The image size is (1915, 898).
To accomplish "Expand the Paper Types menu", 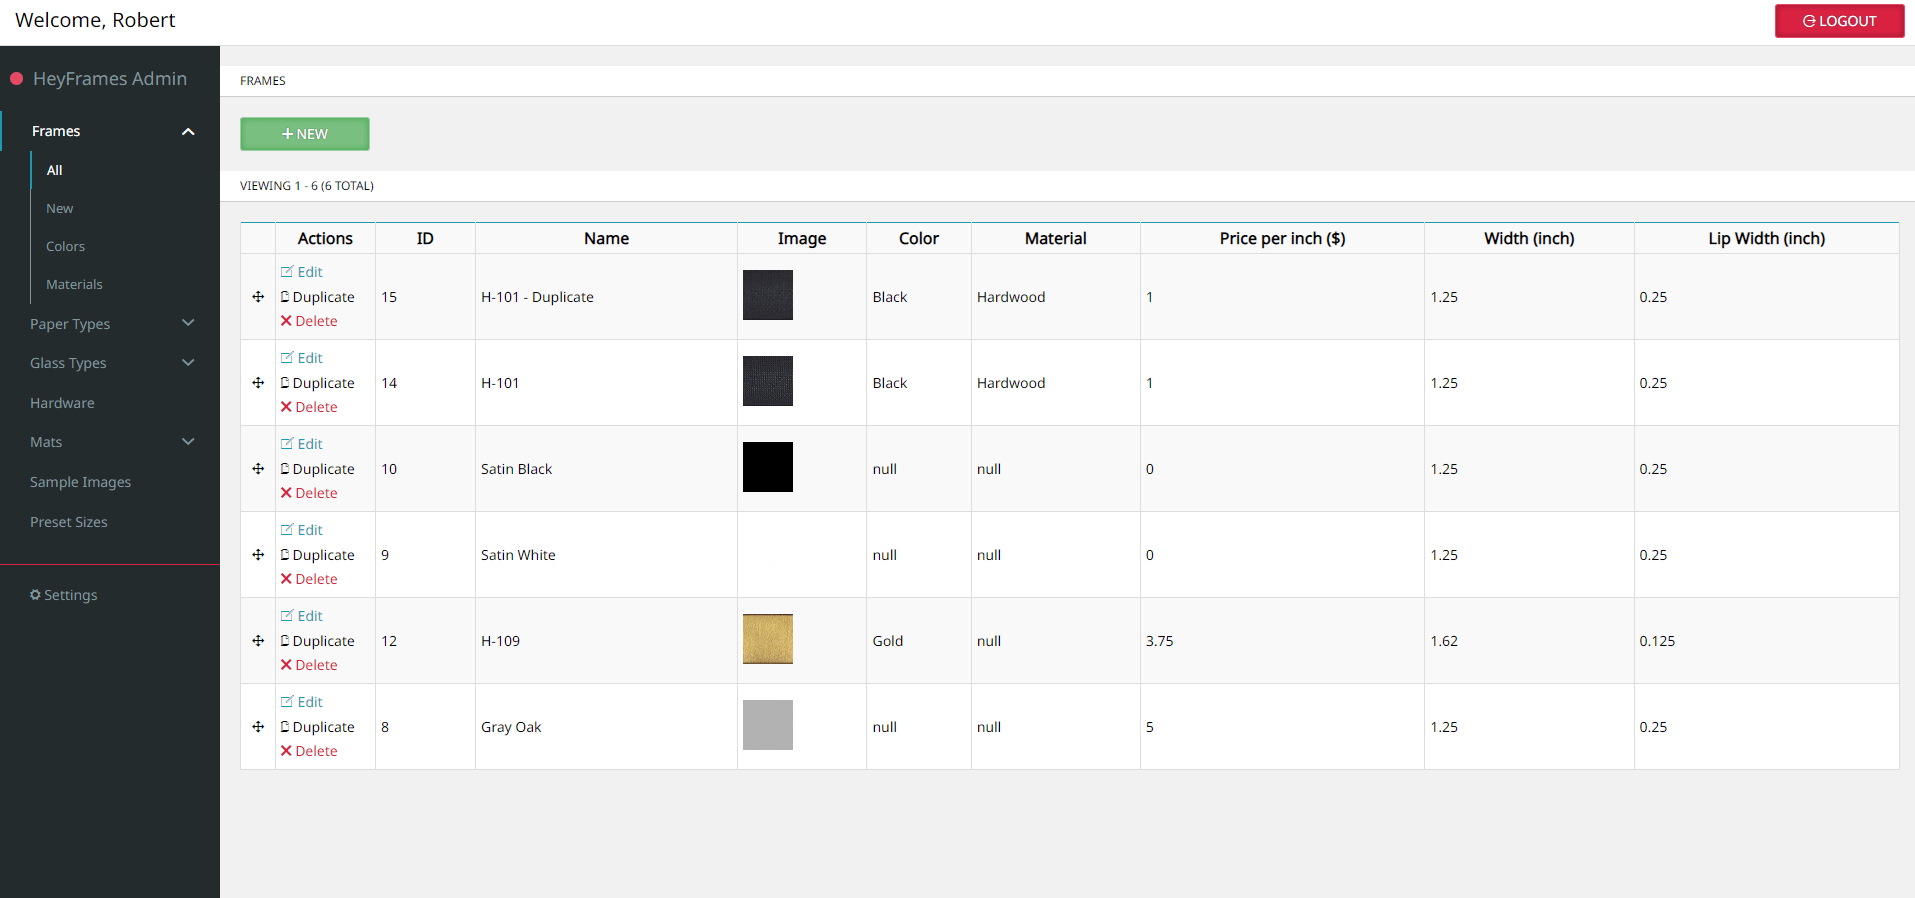I will 187,324.
